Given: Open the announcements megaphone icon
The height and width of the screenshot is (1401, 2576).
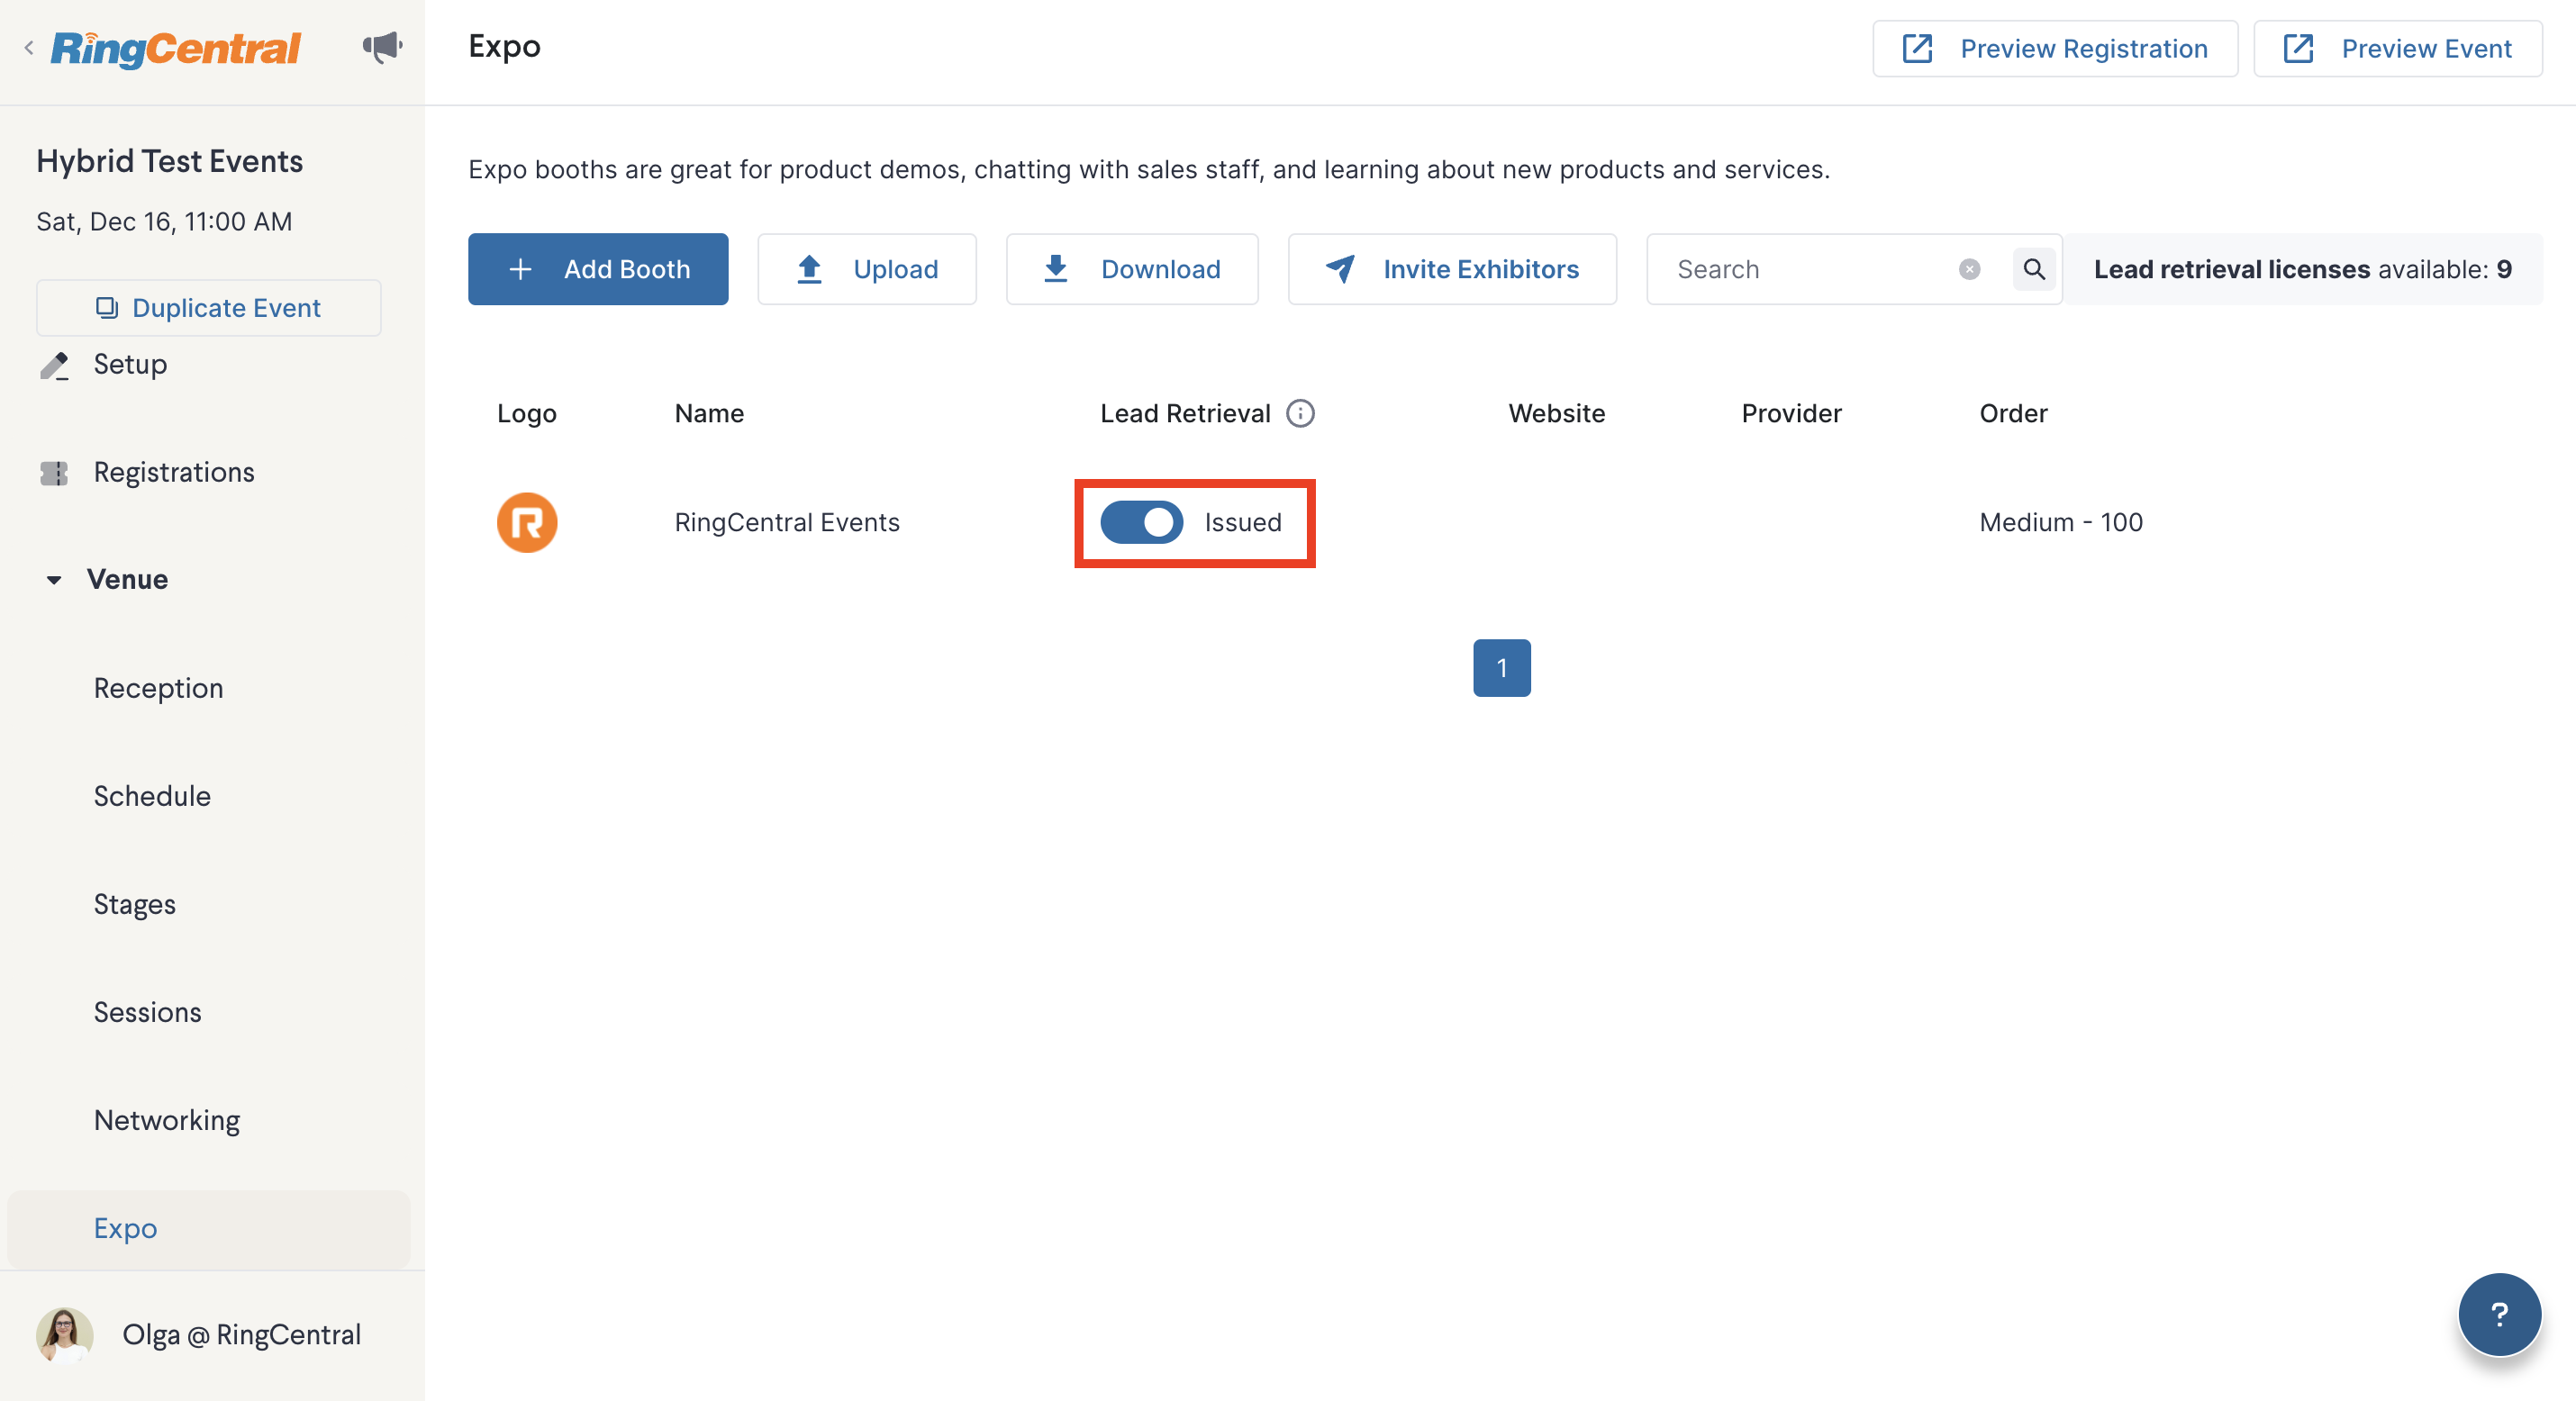Looking at the screenshot, I should point(382,47).
